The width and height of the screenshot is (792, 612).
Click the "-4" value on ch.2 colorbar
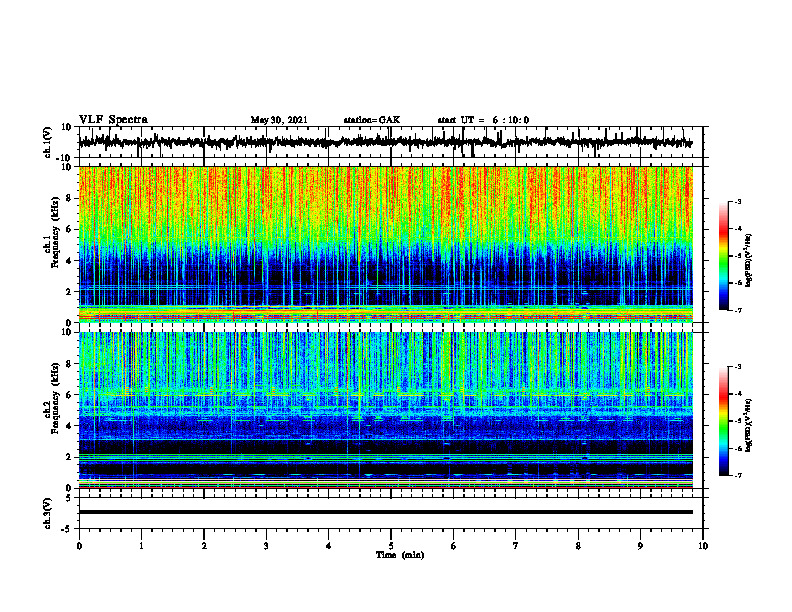point(737,394)
